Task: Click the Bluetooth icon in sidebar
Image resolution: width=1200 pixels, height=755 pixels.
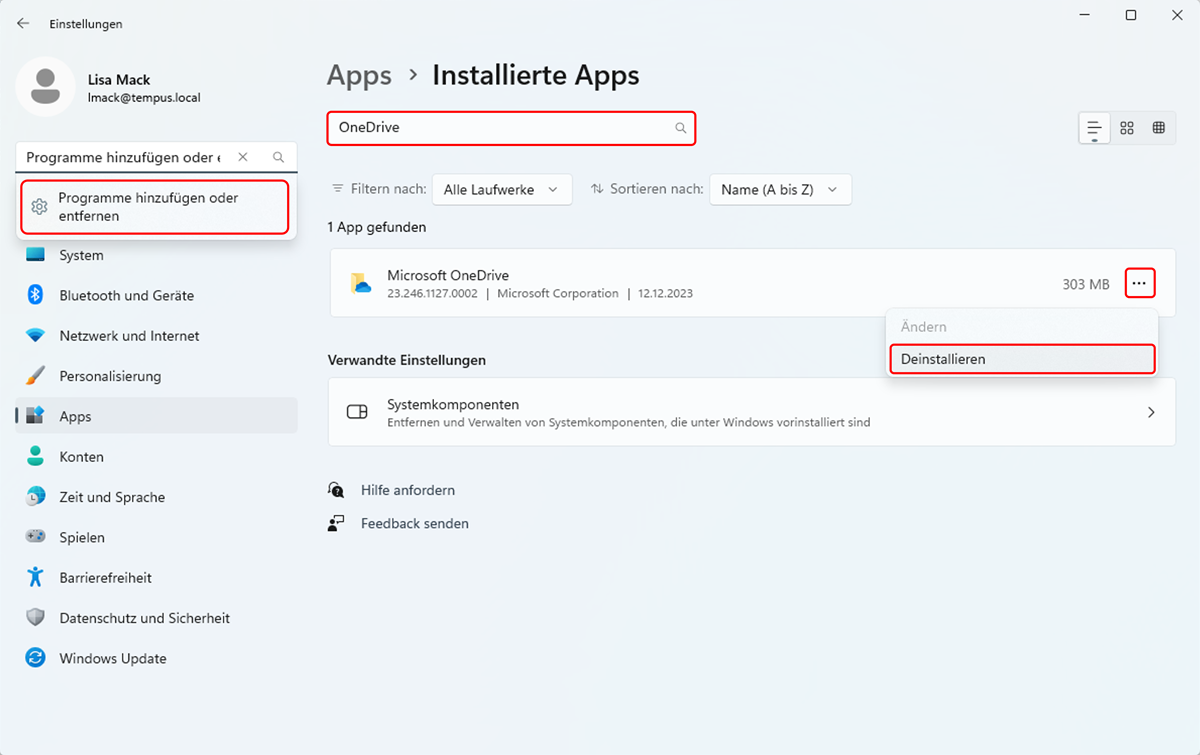Action: point(36,295)
